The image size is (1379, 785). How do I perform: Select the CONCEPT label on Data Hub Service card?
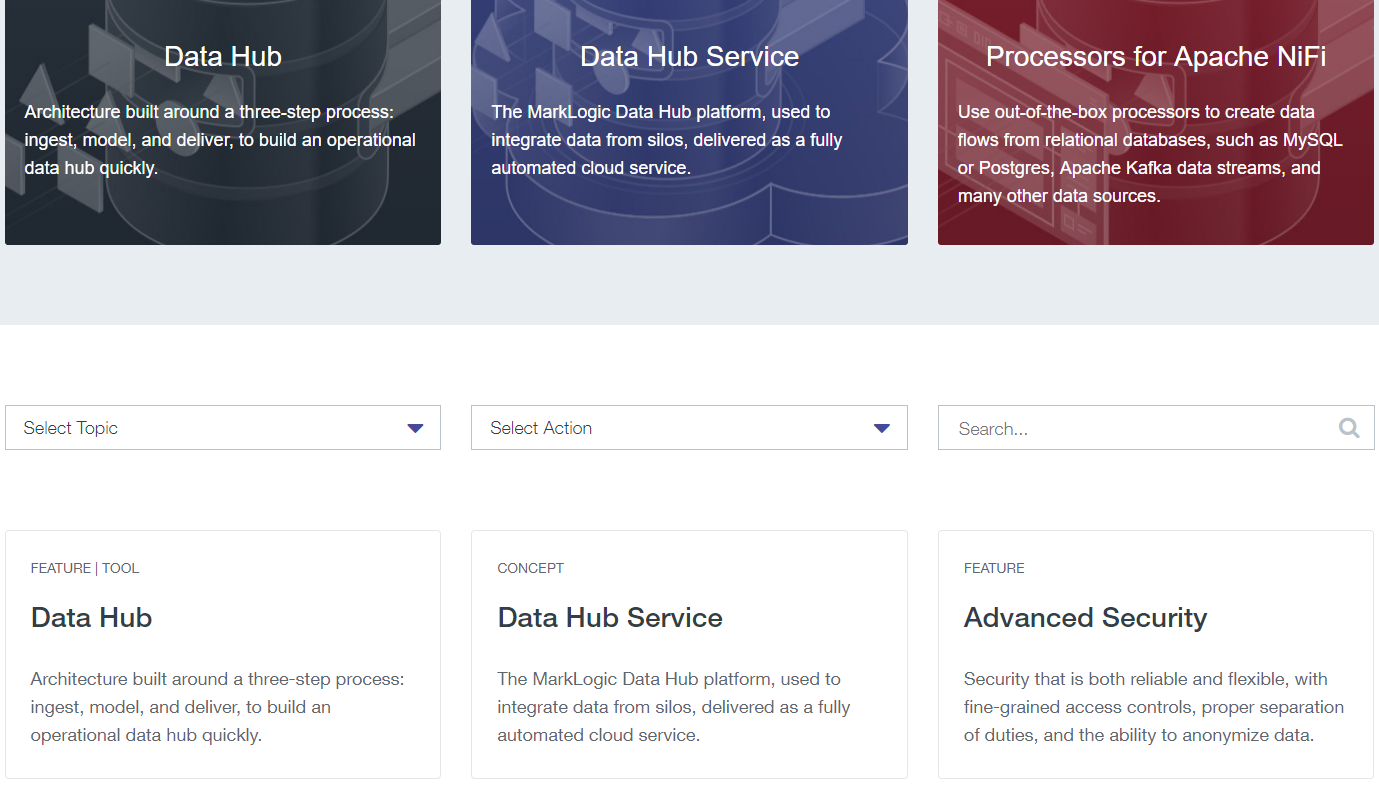(530, 567)
